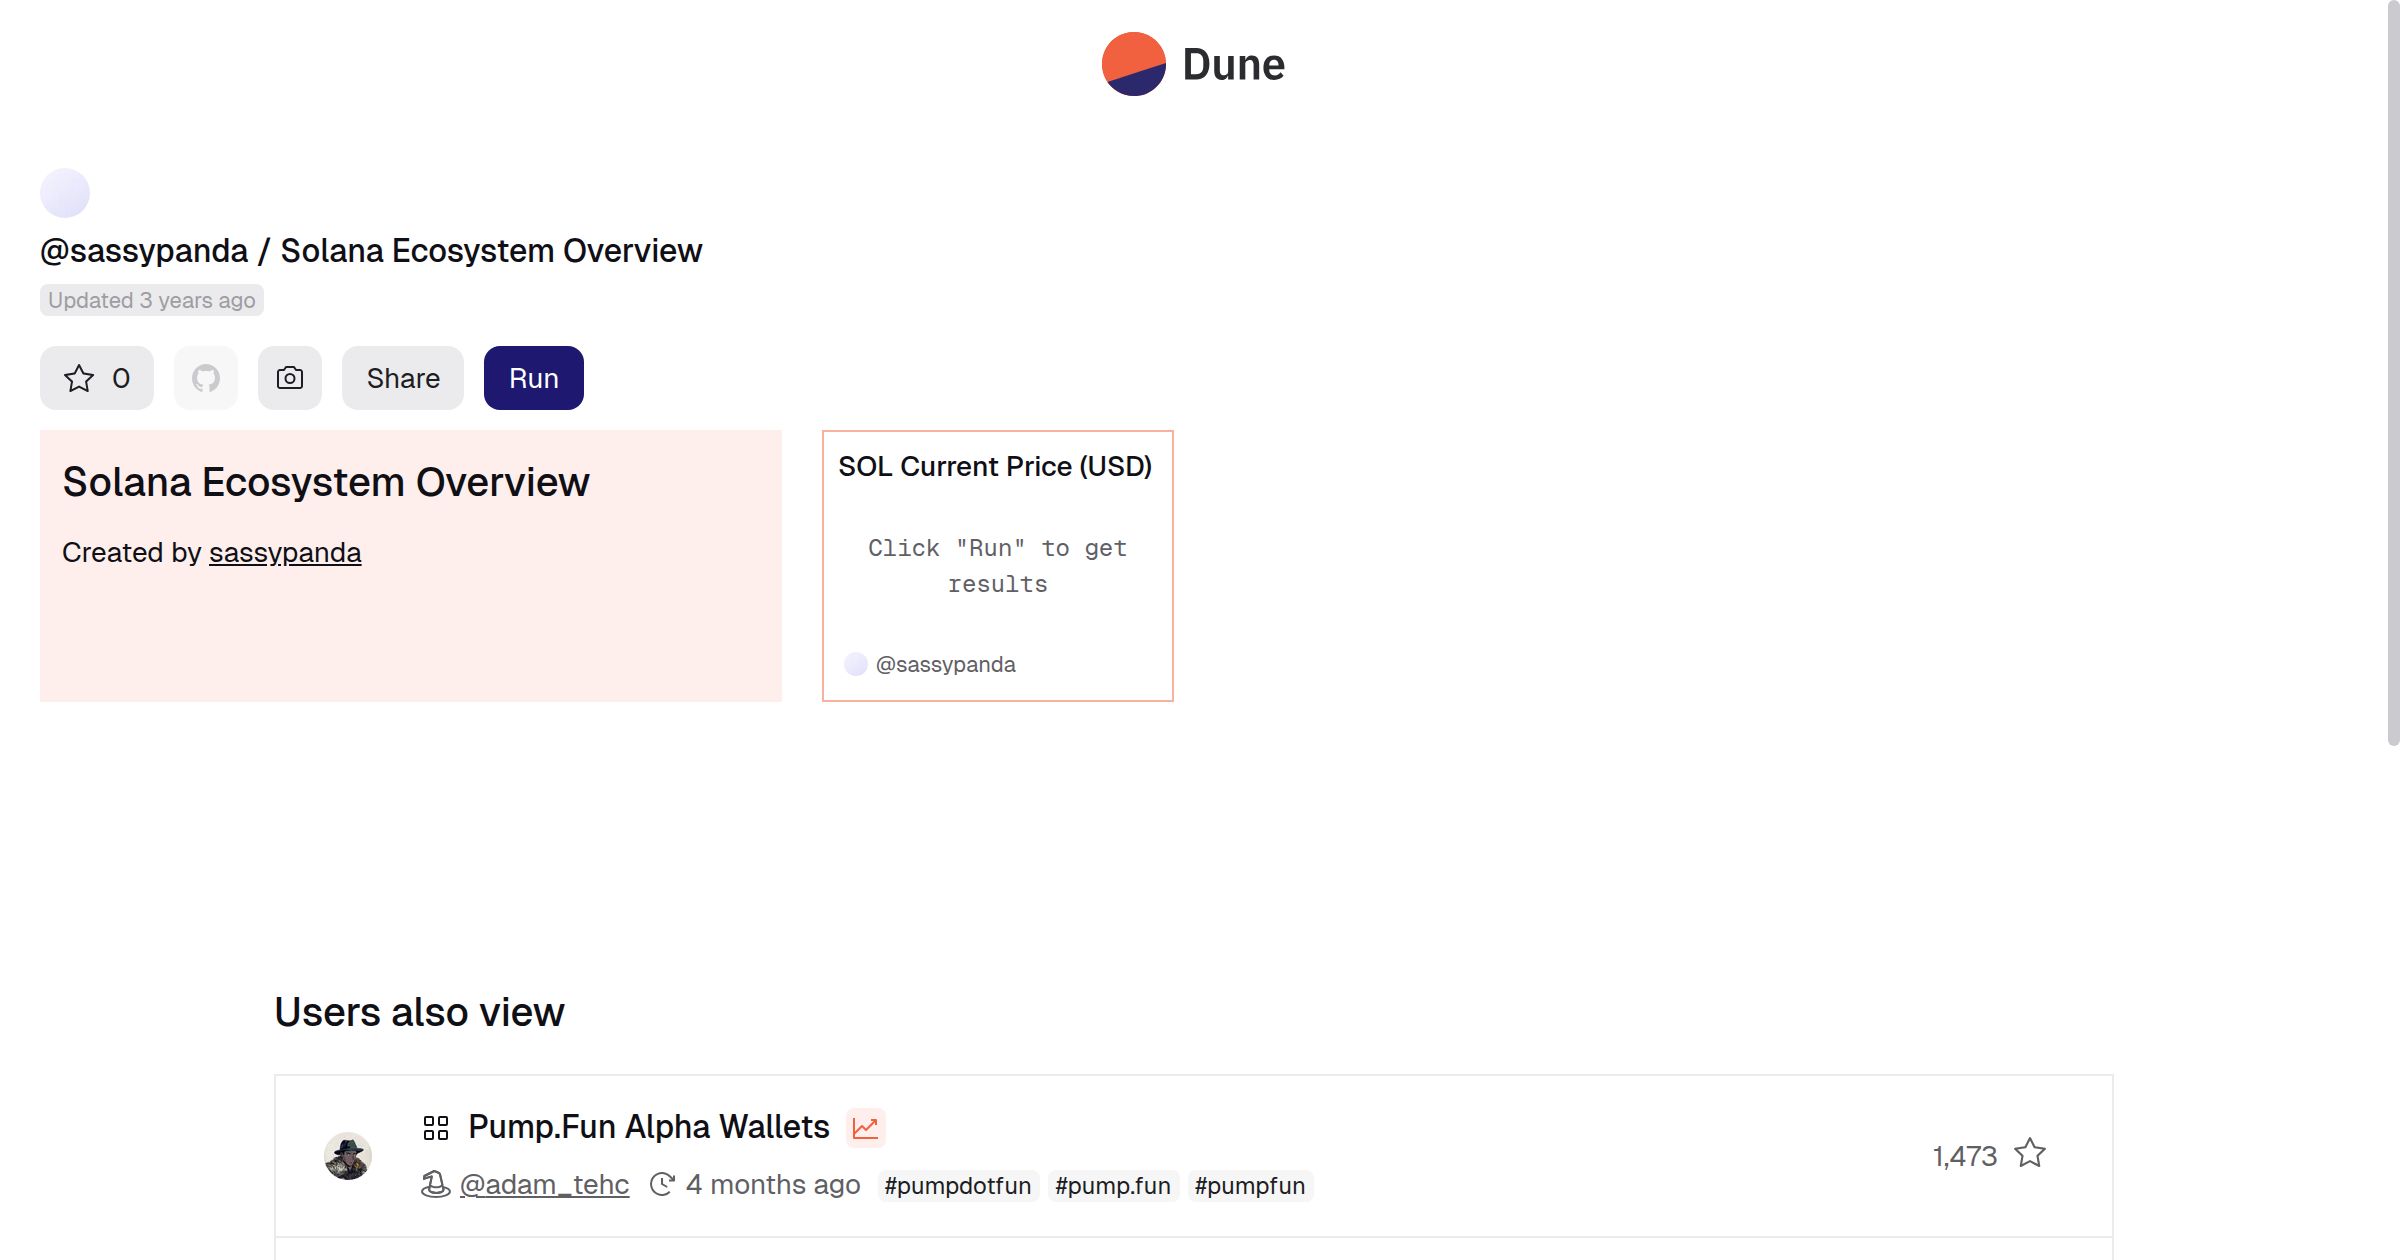Image resolution: width=2400 pixels, height=1260 pixels.
Task: Open @sassypanda author in price widget
Action: point(945,665)
